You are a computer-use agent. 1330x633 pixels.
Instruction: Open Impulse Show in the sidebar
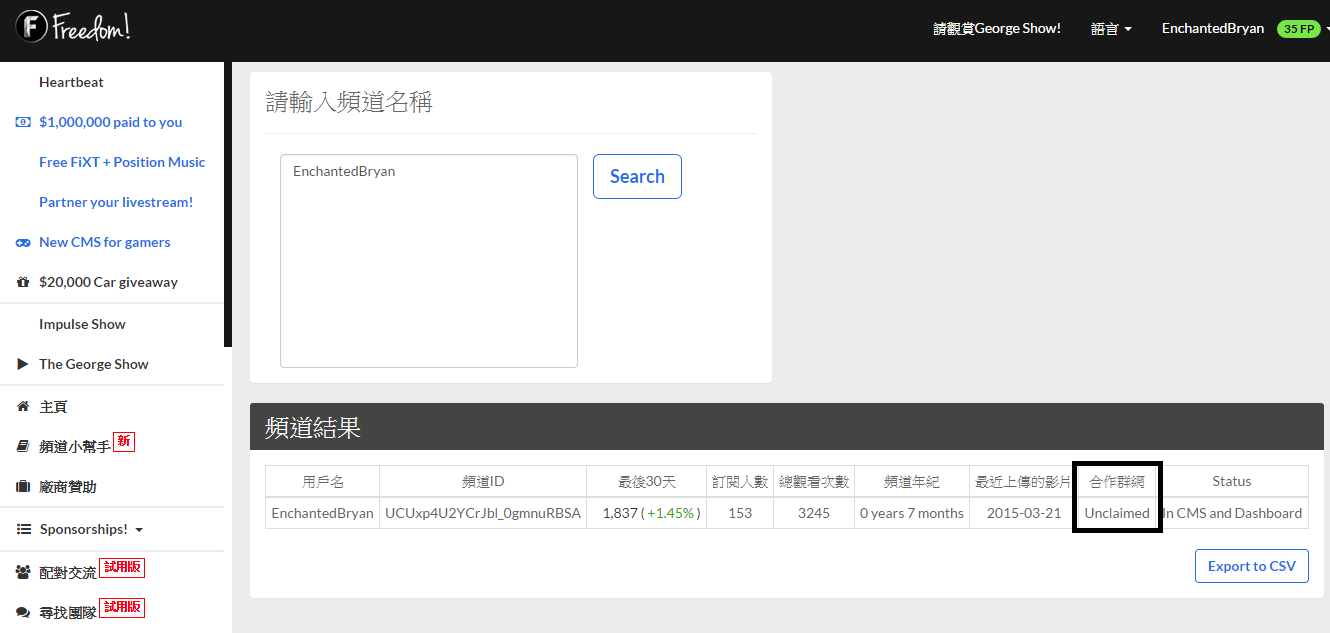pyautogui.click(x=82, y=324)
